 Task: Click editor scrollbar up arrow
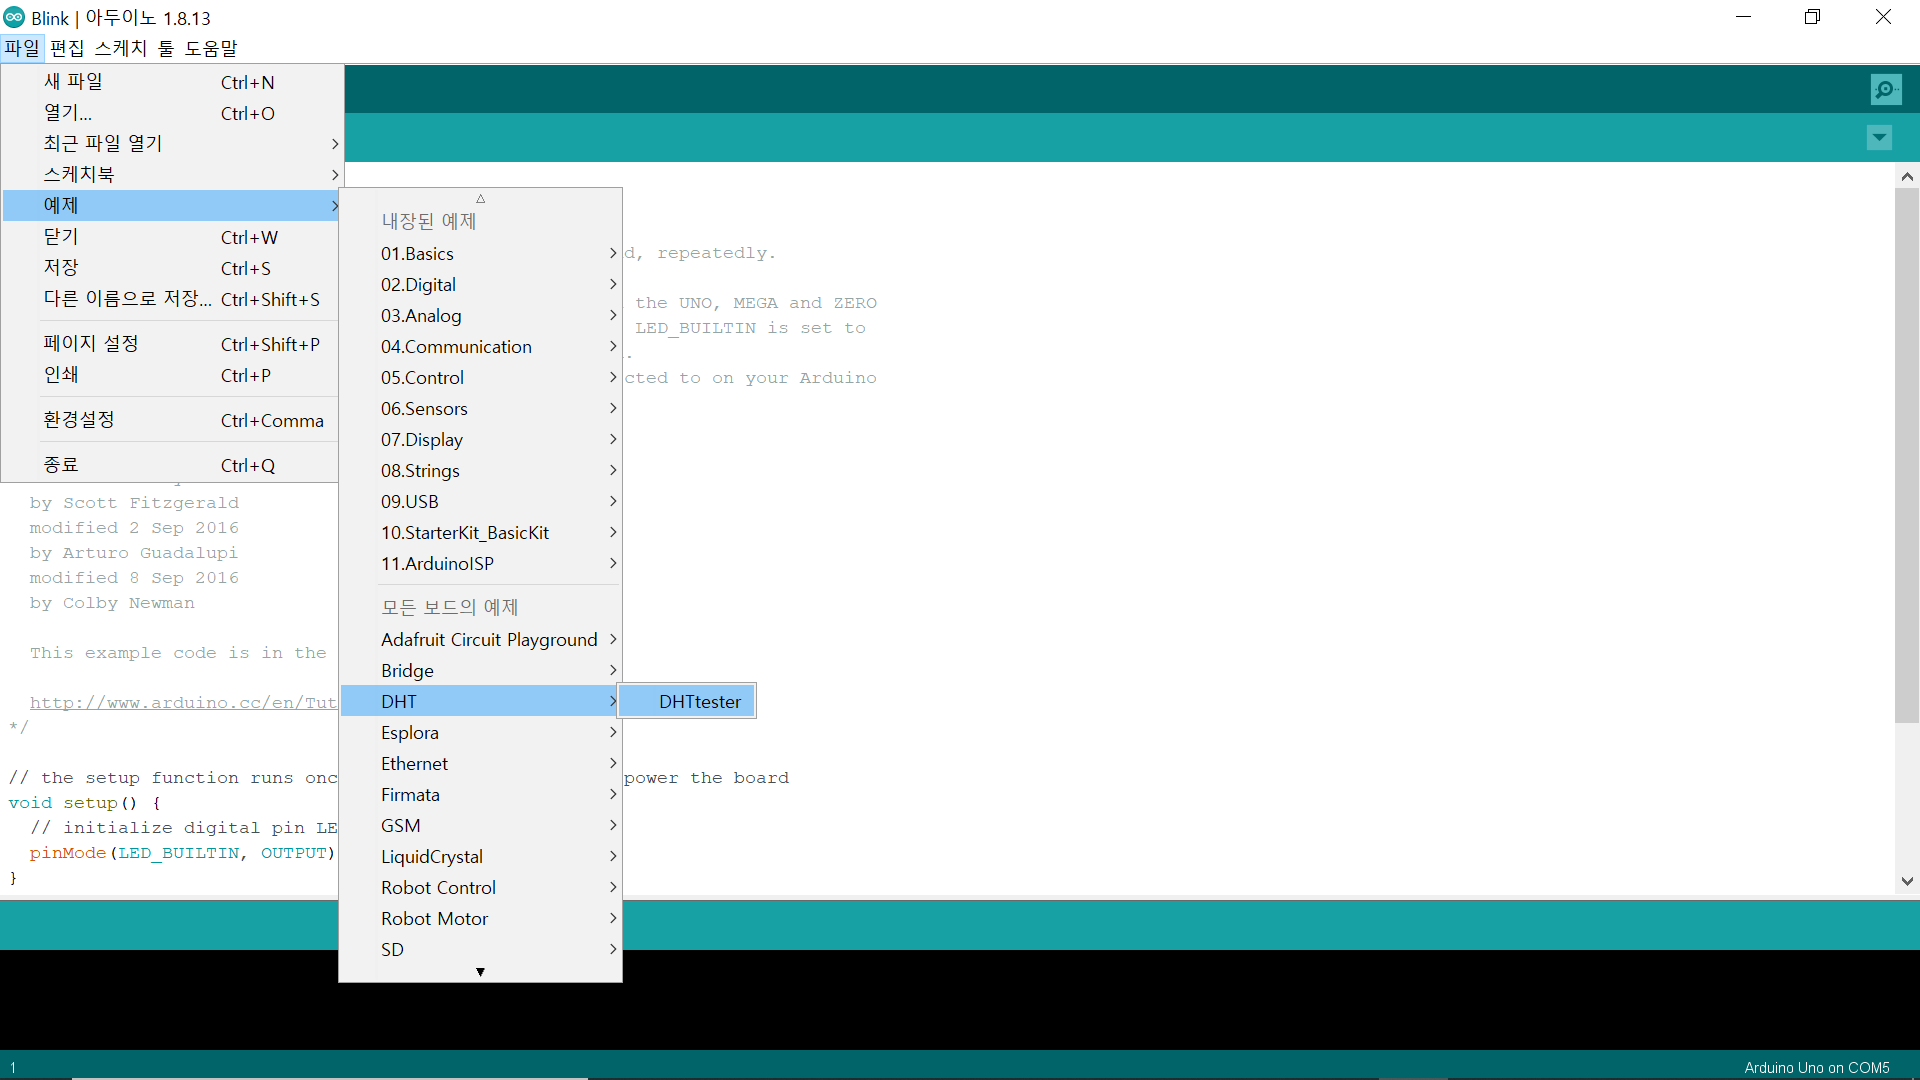click(1907, 177)
